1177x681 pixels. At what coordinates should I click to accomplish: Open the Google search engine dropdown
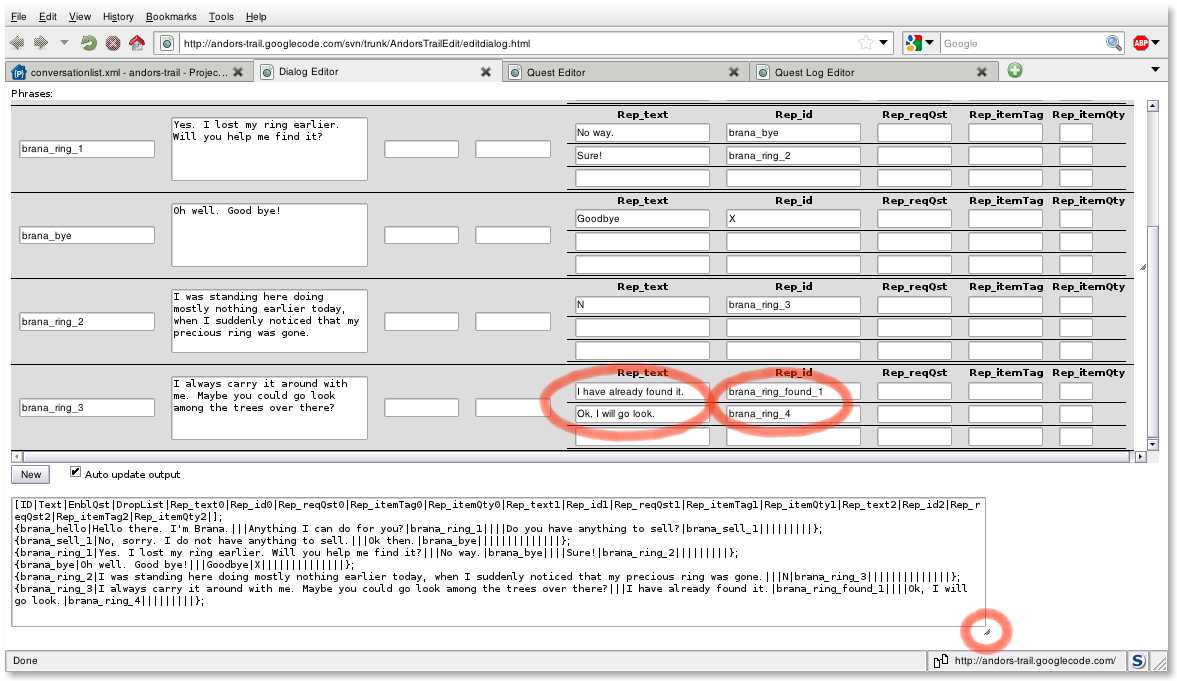point(919,43)
